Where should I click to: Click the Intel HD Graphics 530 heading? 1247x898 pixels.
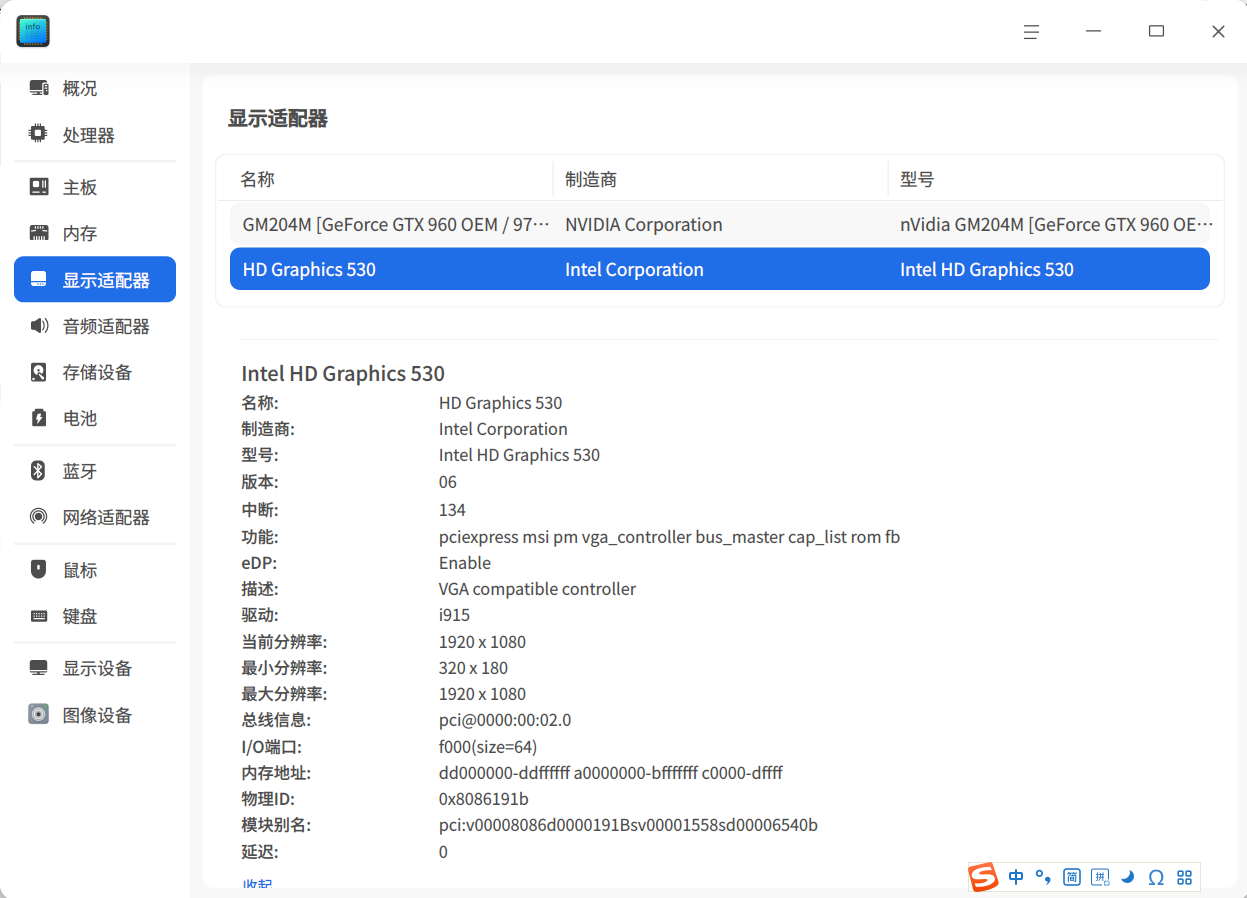343,374
